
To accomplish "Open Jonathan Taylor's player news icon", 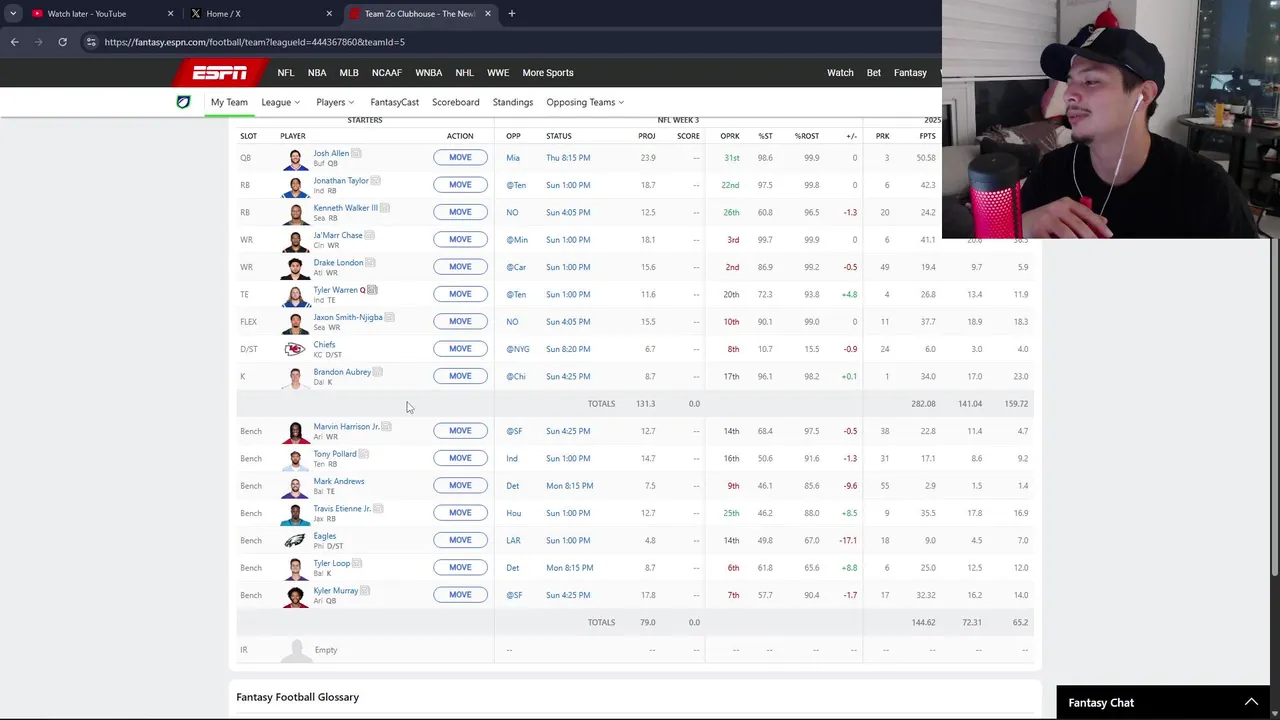I will (376, 180).
